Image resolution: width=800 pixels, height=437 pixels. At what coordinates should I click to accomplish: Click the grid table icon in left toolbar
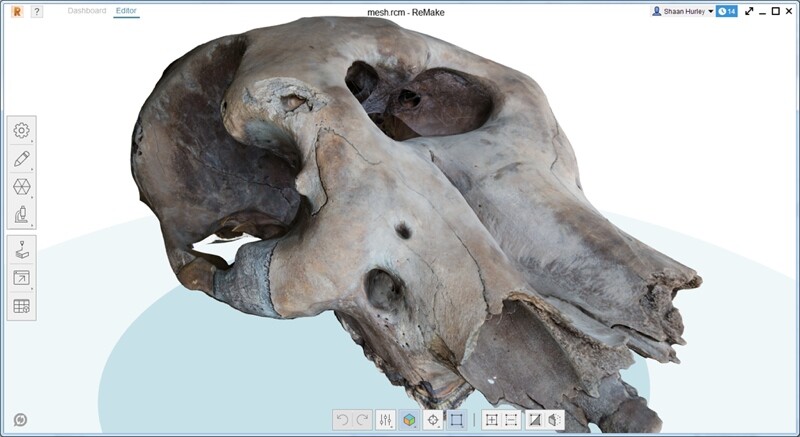pos(21,306)
